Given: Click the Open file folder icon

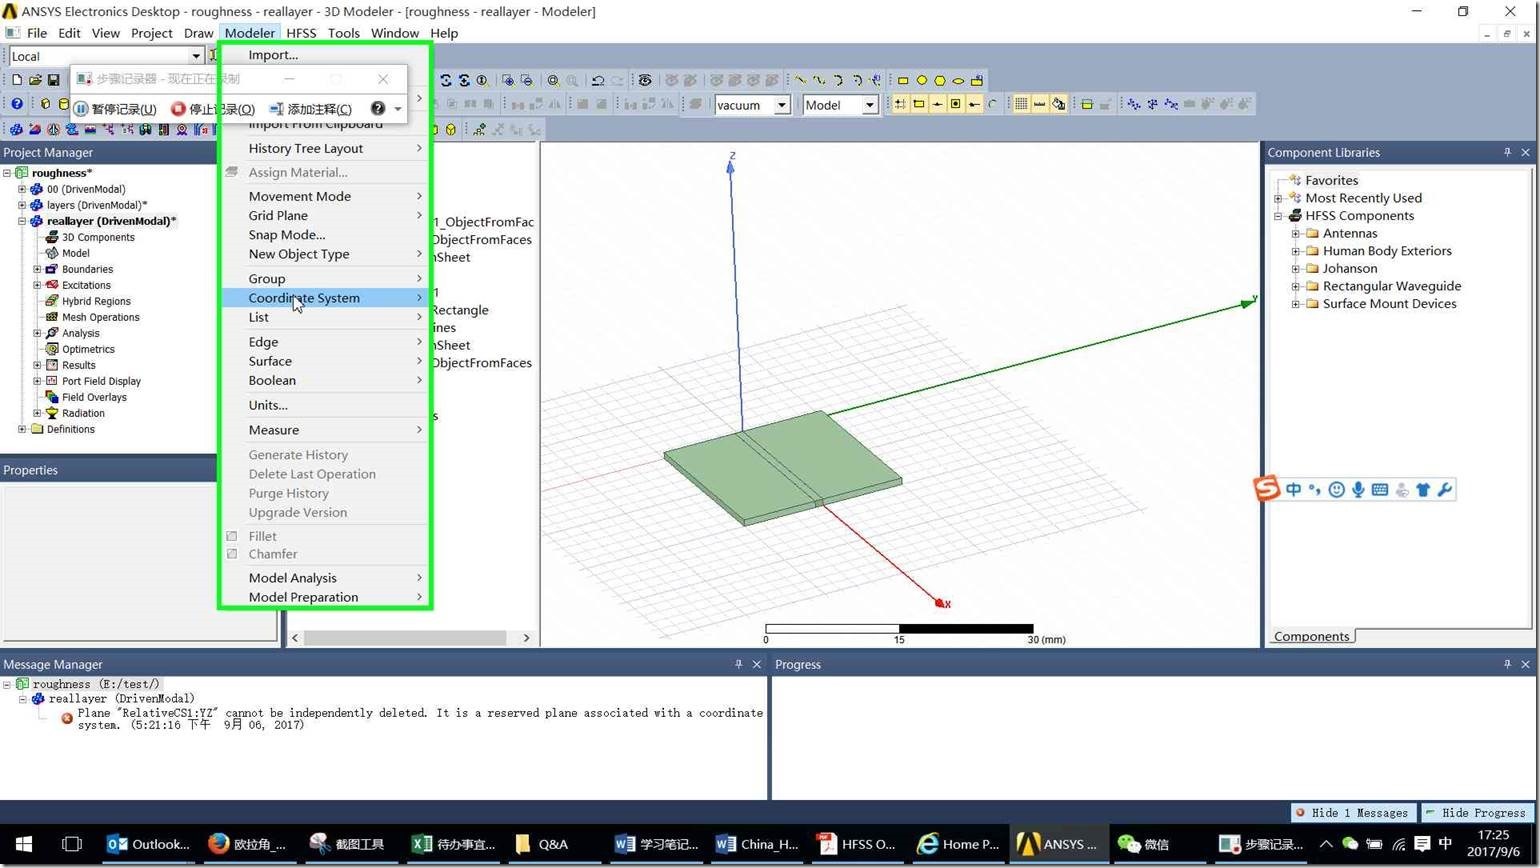Looking at the screenshot, I should pos(35,80).
